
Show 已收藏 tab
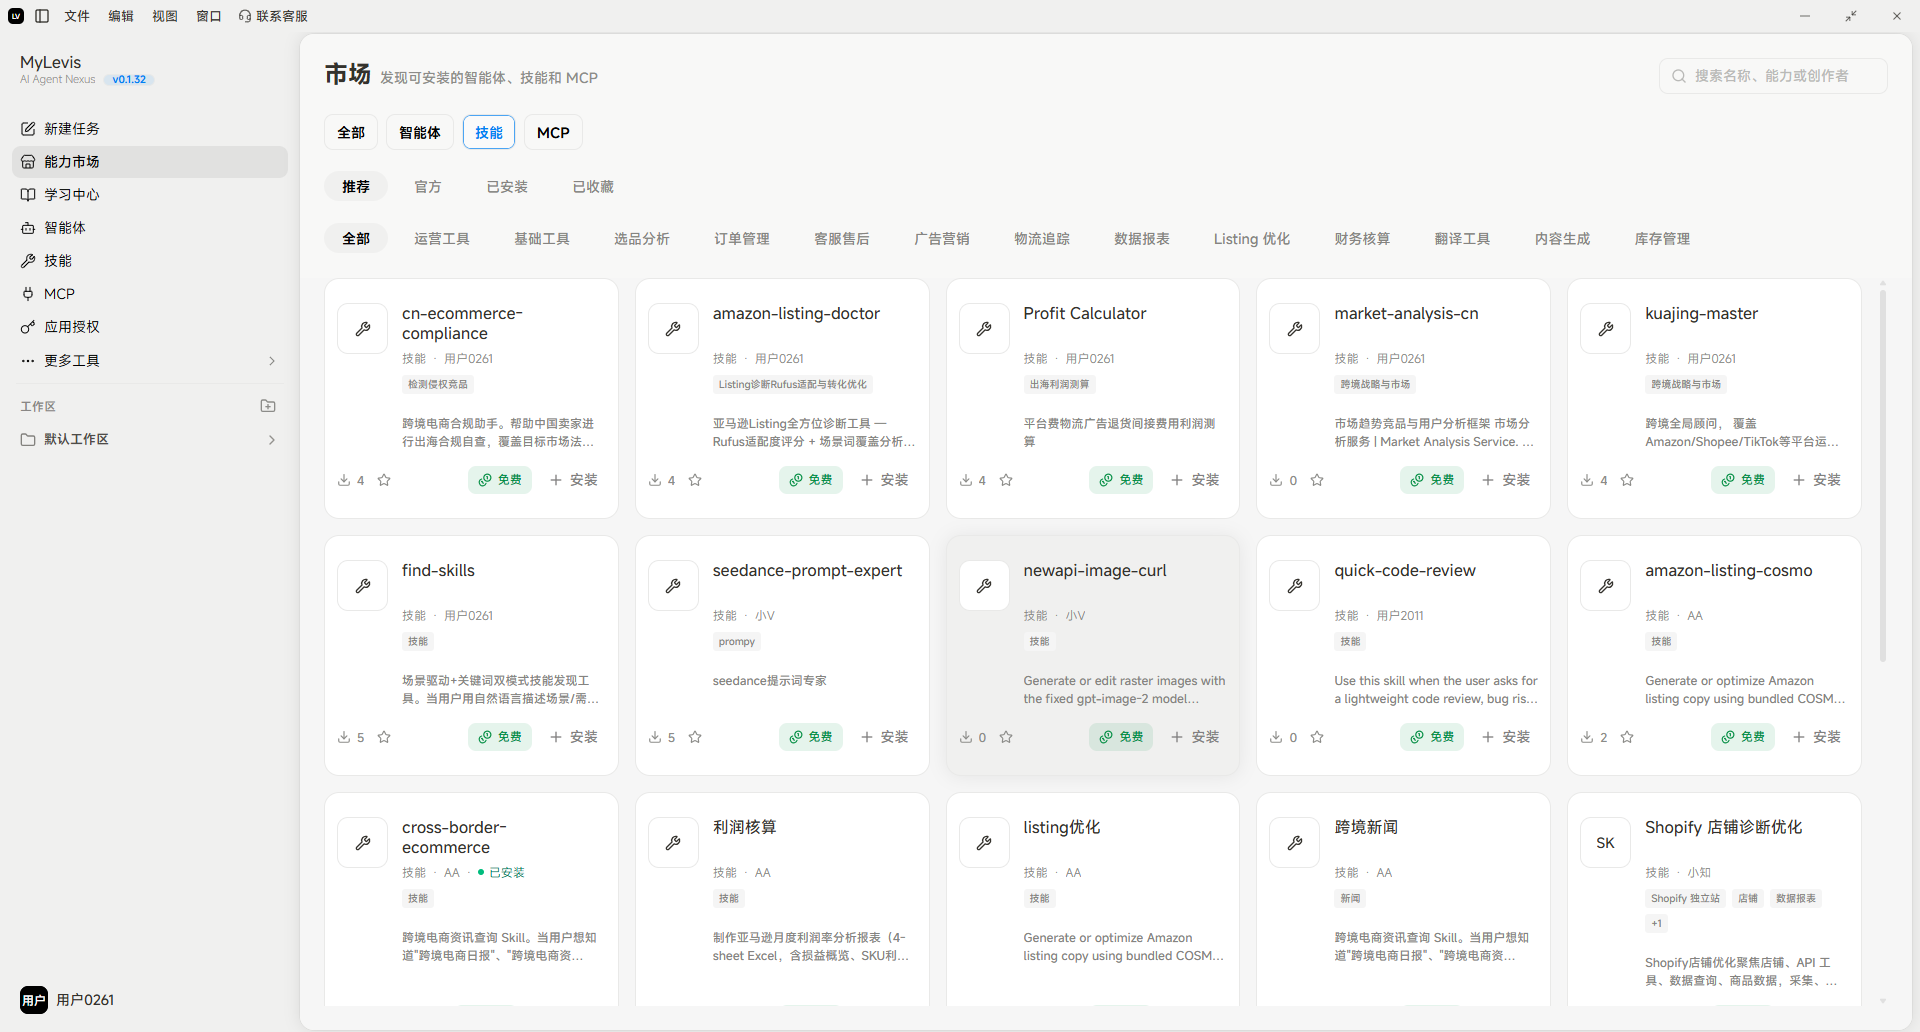tap(593, 187)
